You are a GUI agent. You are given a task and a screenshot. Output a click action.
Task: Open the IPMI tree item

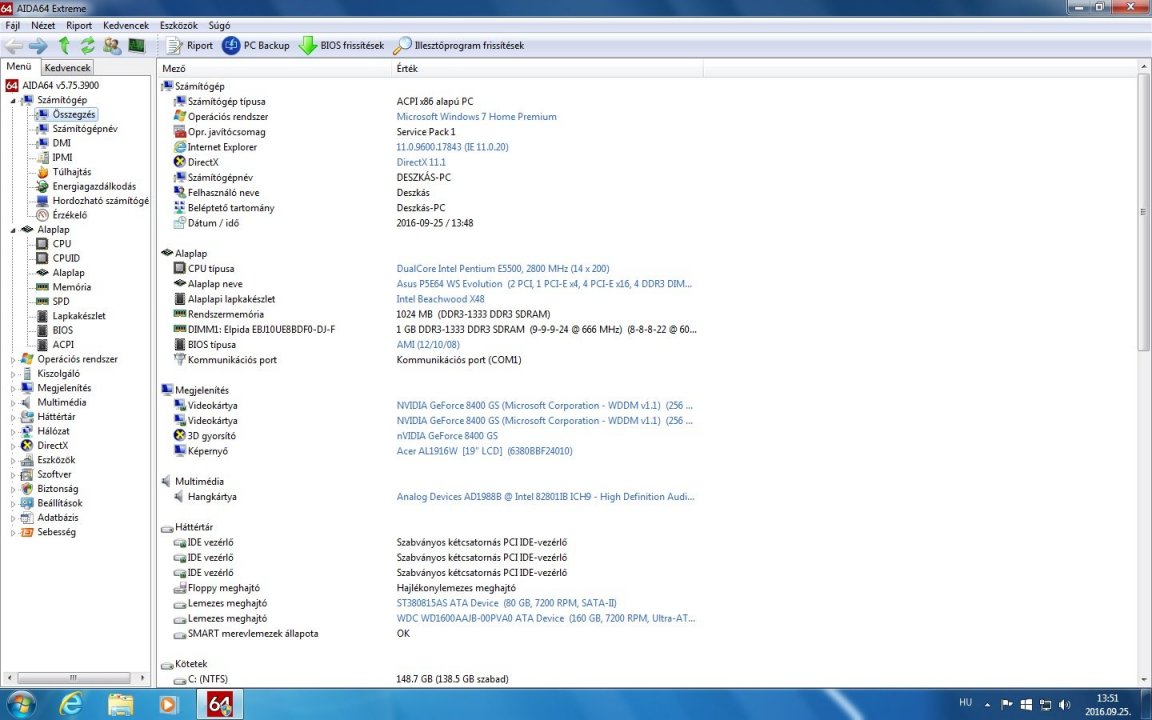pyautogui.click(x=62, y=157)
